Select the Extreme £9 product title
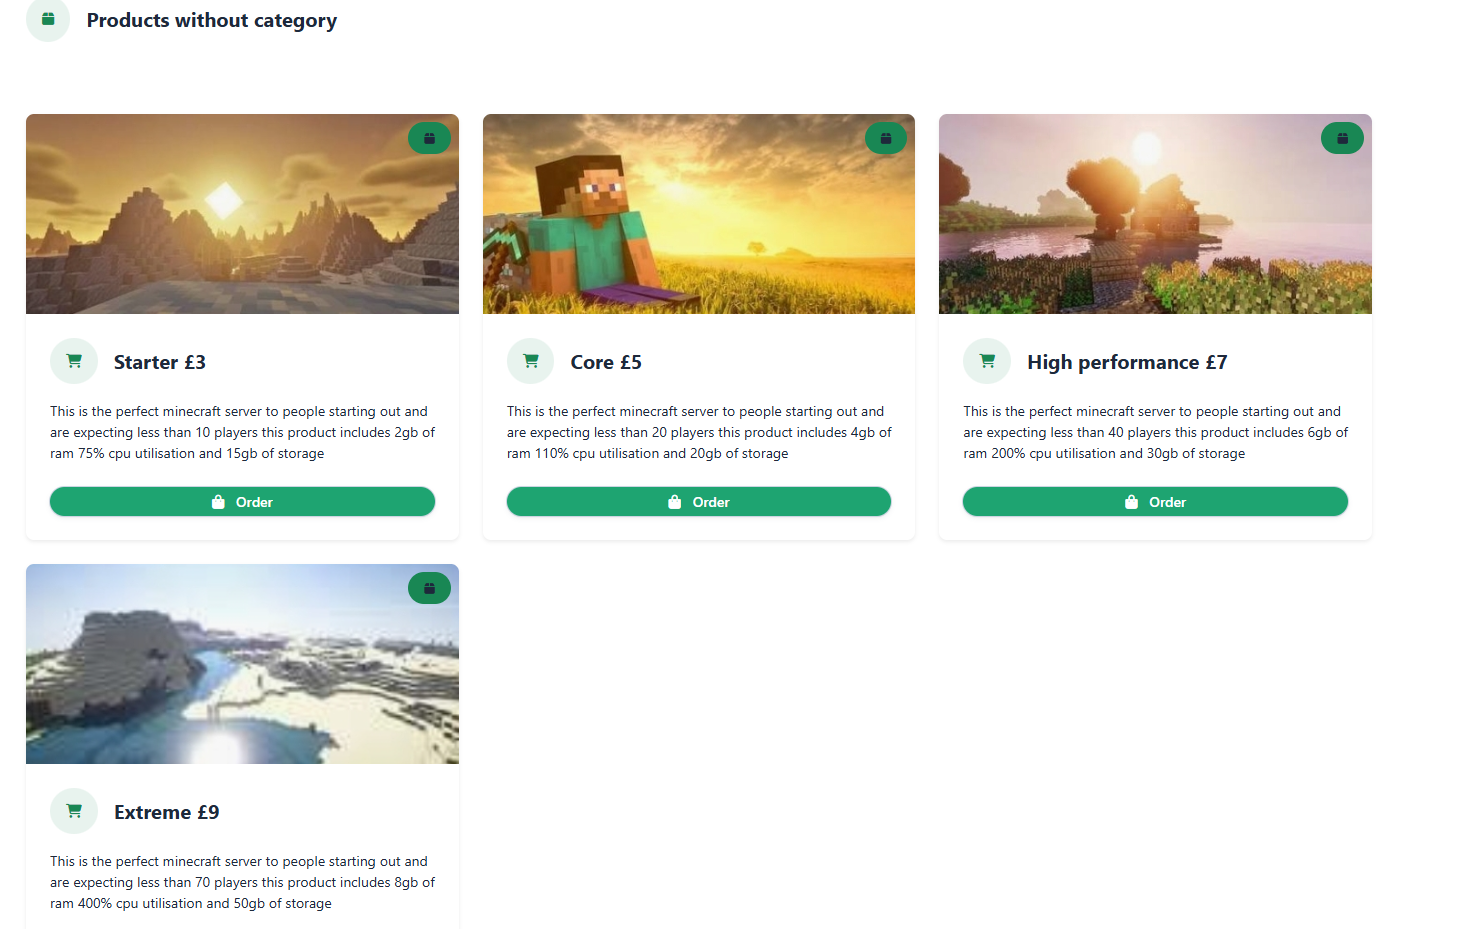1457x929 pixels. coord(167,812)
